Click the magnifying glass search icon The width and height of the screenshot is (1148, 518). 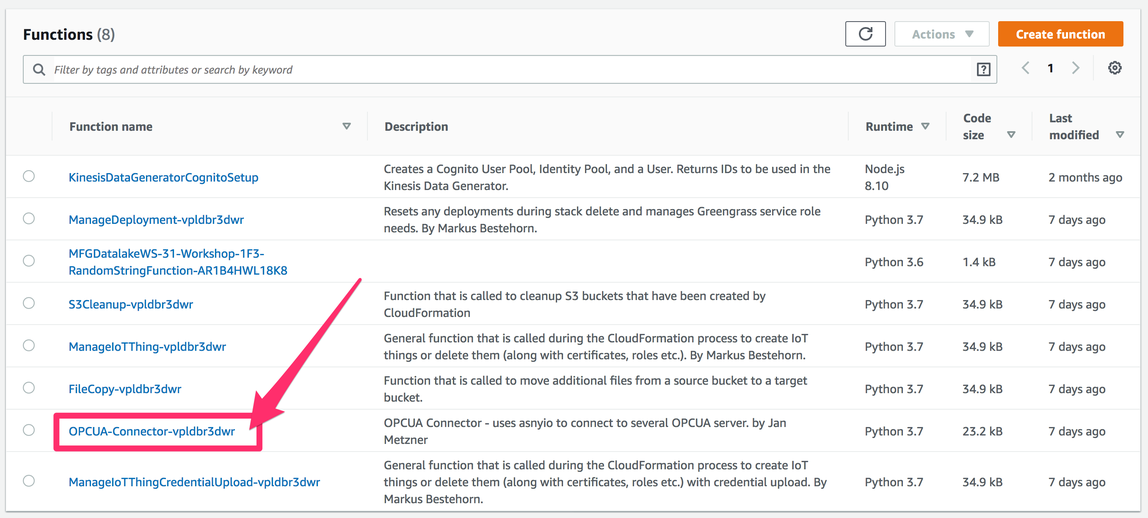click(x=39, y=70)
